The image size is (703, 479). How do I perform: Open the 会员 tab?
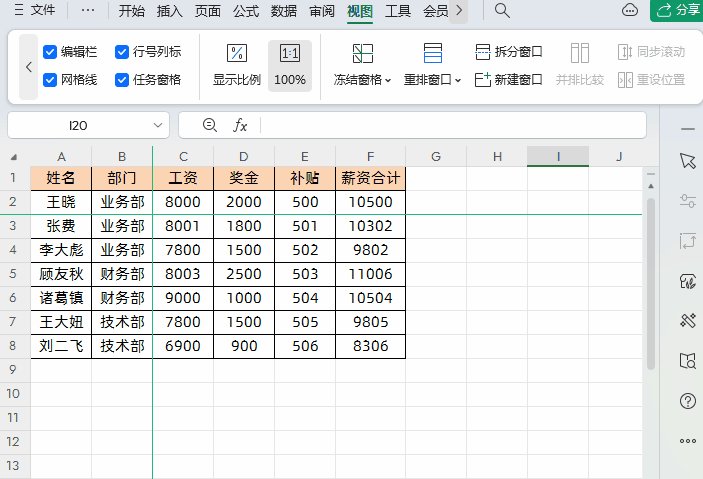435,11
